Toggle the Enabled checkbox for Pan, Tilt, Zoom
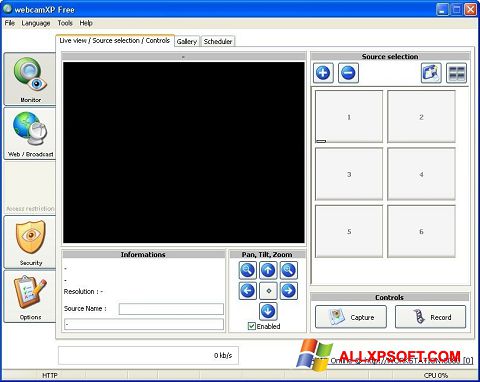This screenshot has width=480, height=382. point(252,326)
